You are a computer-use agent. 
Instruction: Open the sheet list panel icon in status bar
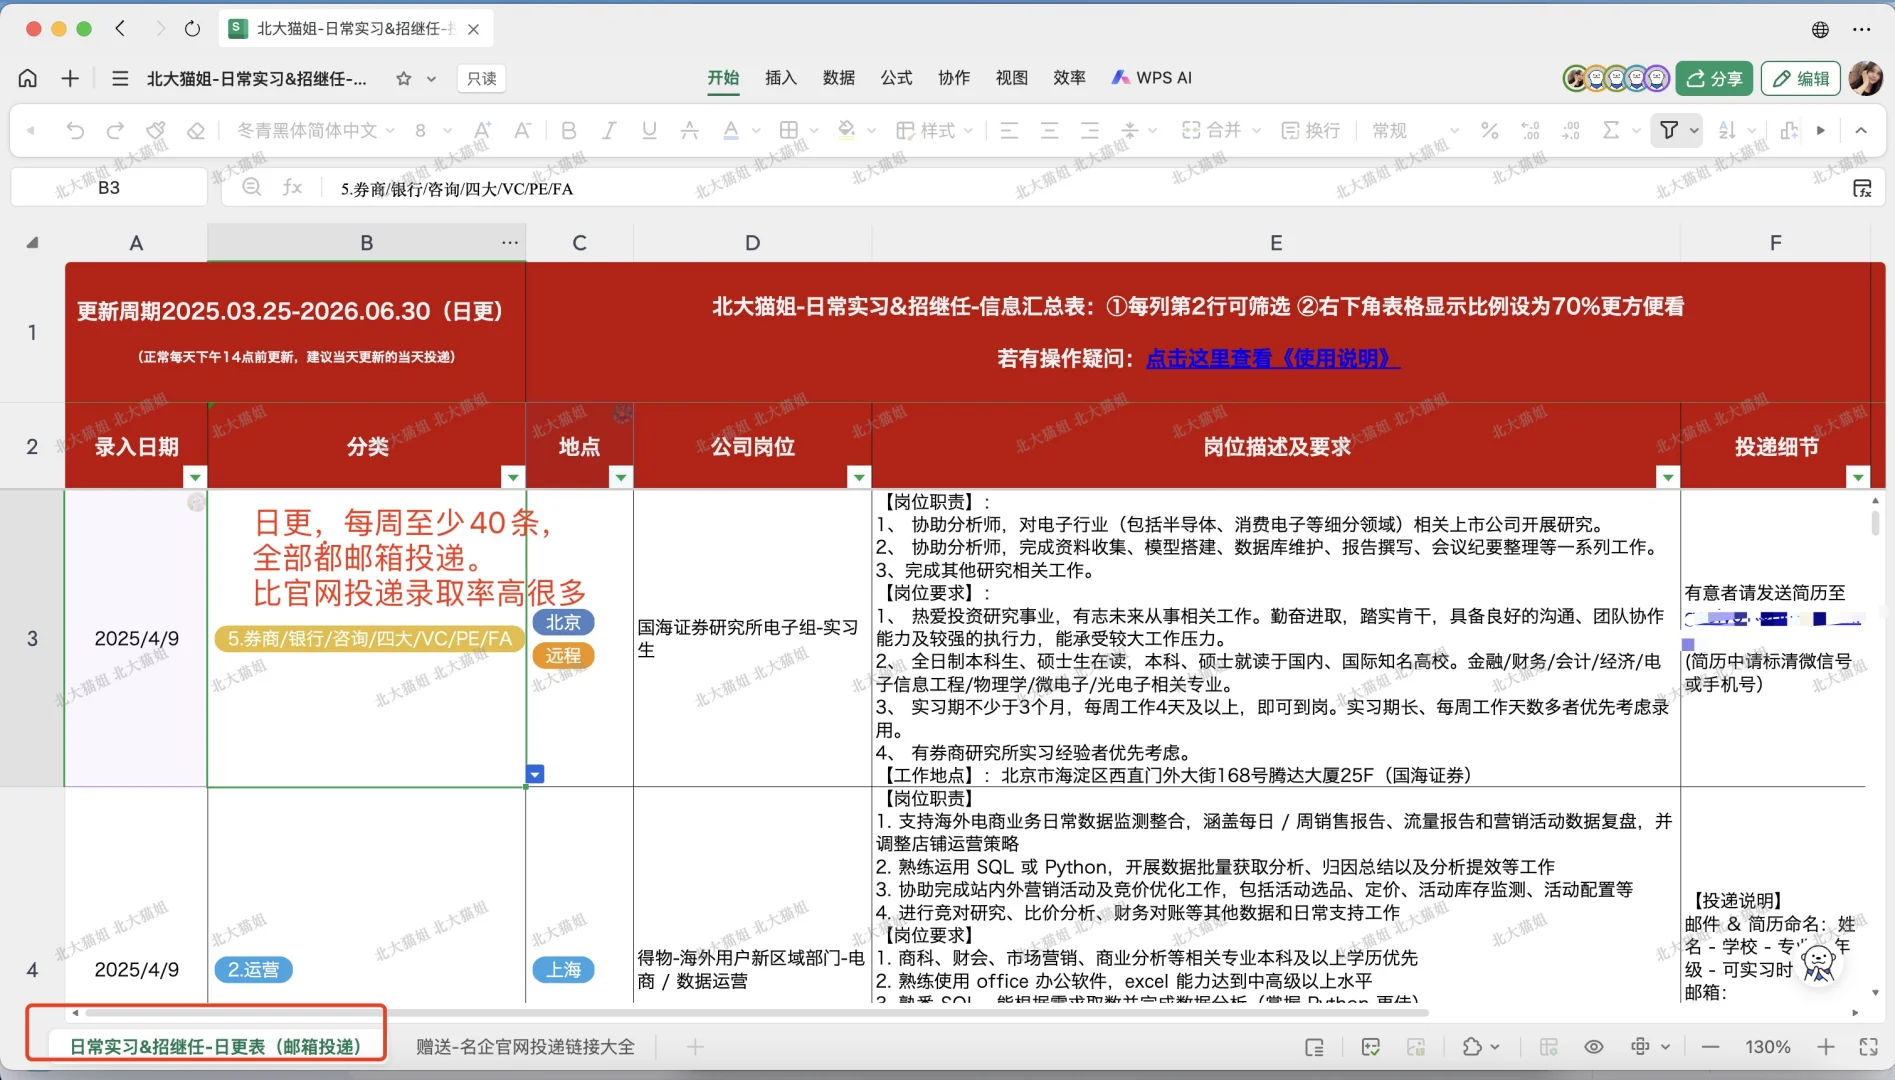pyautogui.click(x=1314, y=1047)
